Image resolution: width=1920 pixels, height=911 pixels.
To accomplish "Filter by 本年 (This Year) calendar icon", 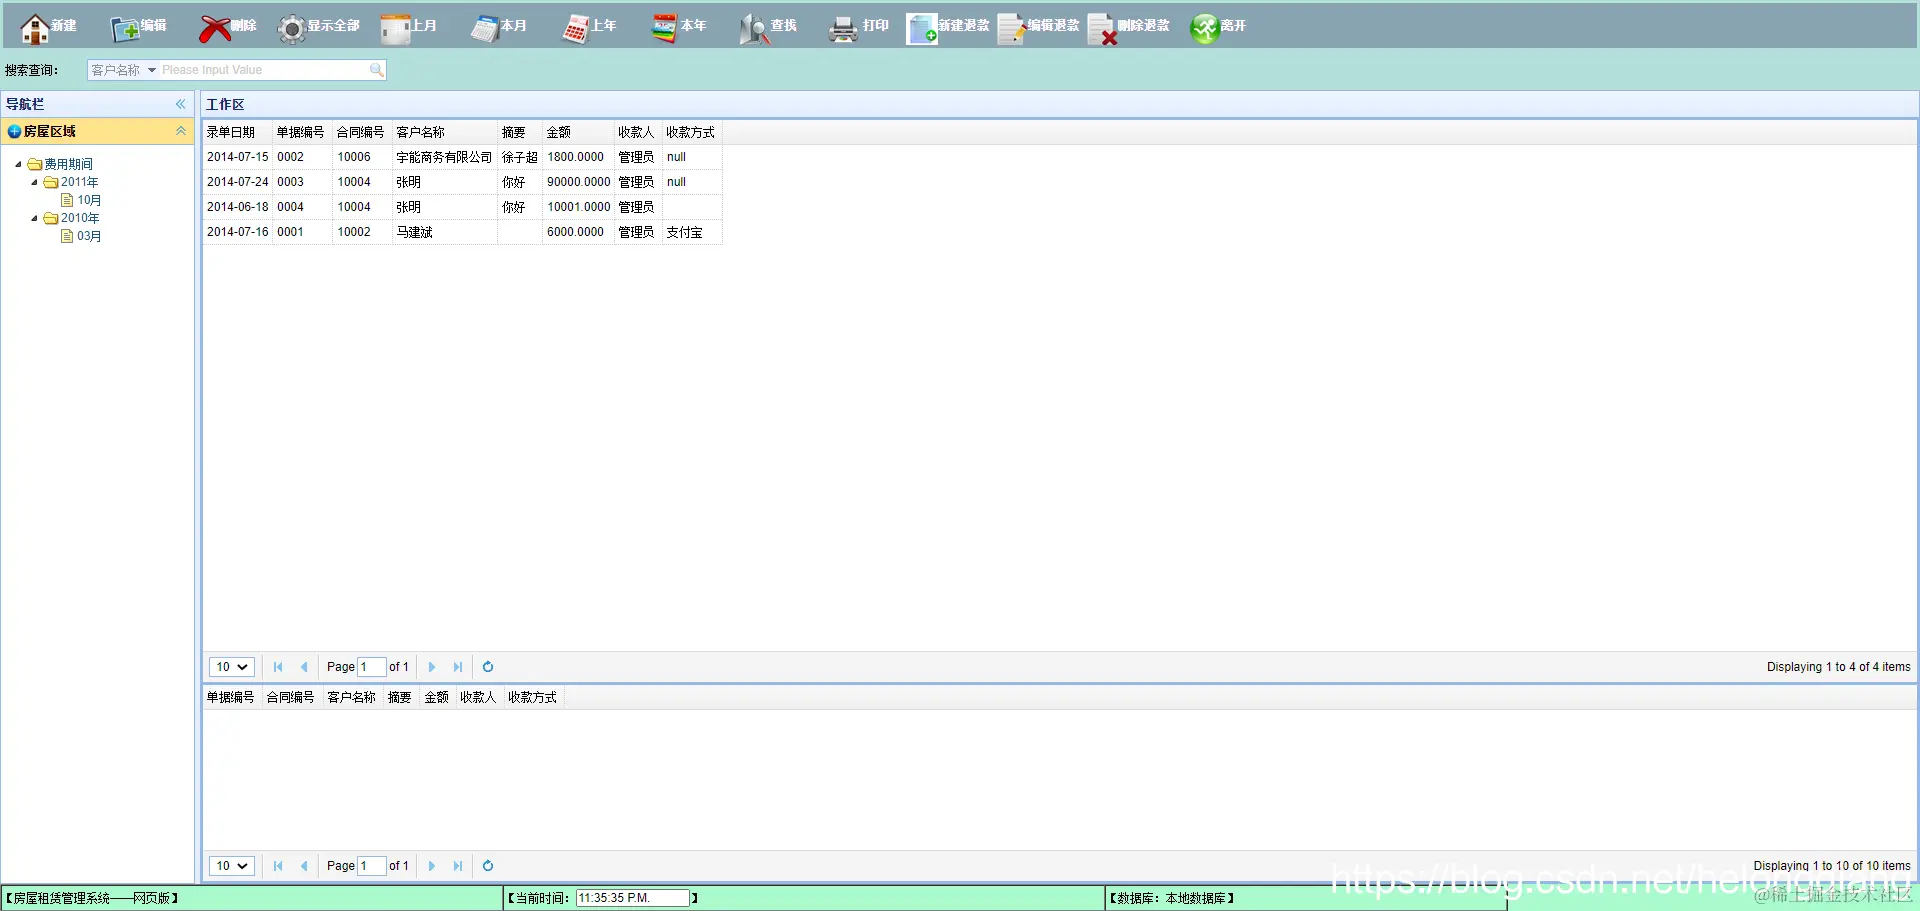I will 664,28.
